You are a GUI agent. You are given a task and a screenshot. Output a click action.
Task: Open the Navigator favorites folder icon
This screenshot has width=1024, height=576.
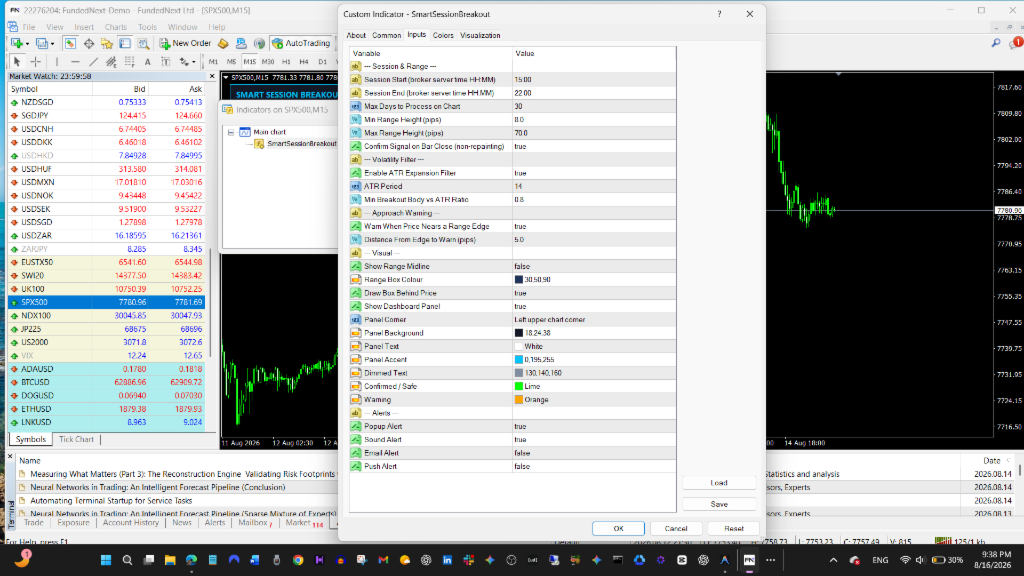point(106,43)
